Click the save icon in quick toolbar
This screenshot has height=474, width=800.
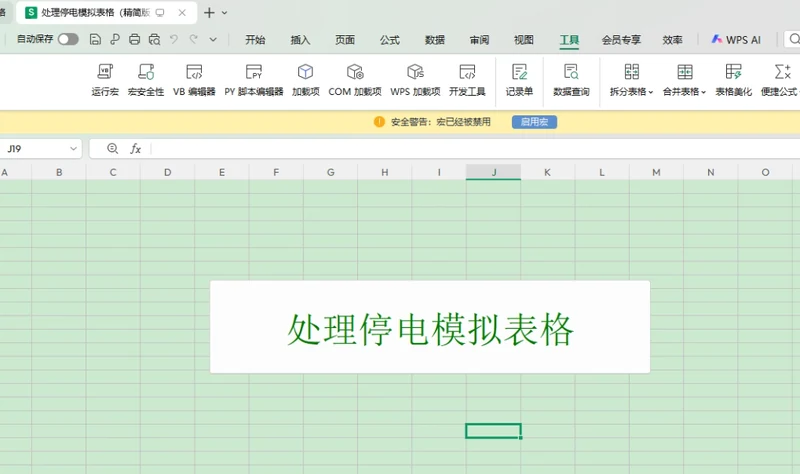coord(95,39)
